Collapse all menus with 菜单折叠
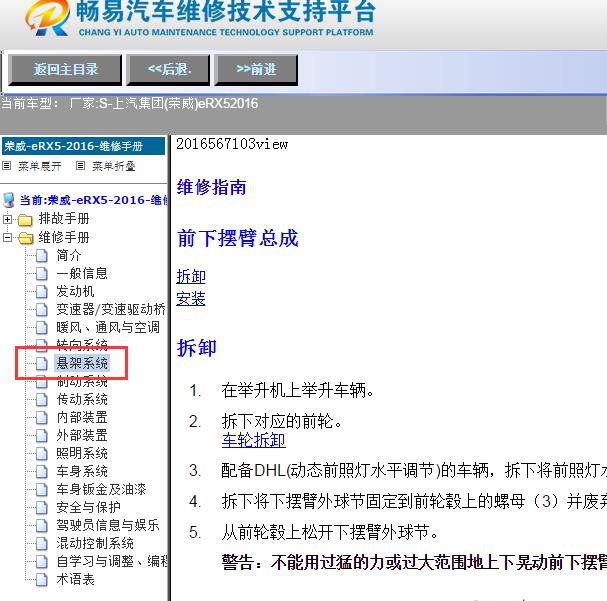The image size is (607, 601). pyautogui.click(x=114, y=166)
